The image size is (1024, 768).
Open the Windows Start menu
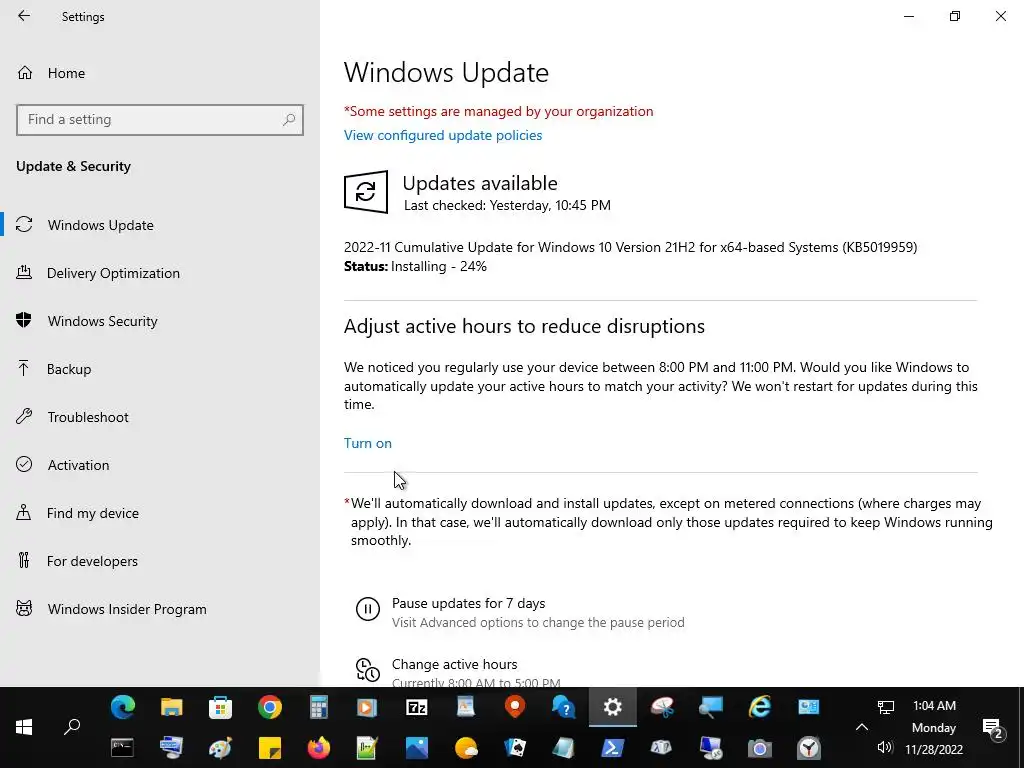coord(24,727)
